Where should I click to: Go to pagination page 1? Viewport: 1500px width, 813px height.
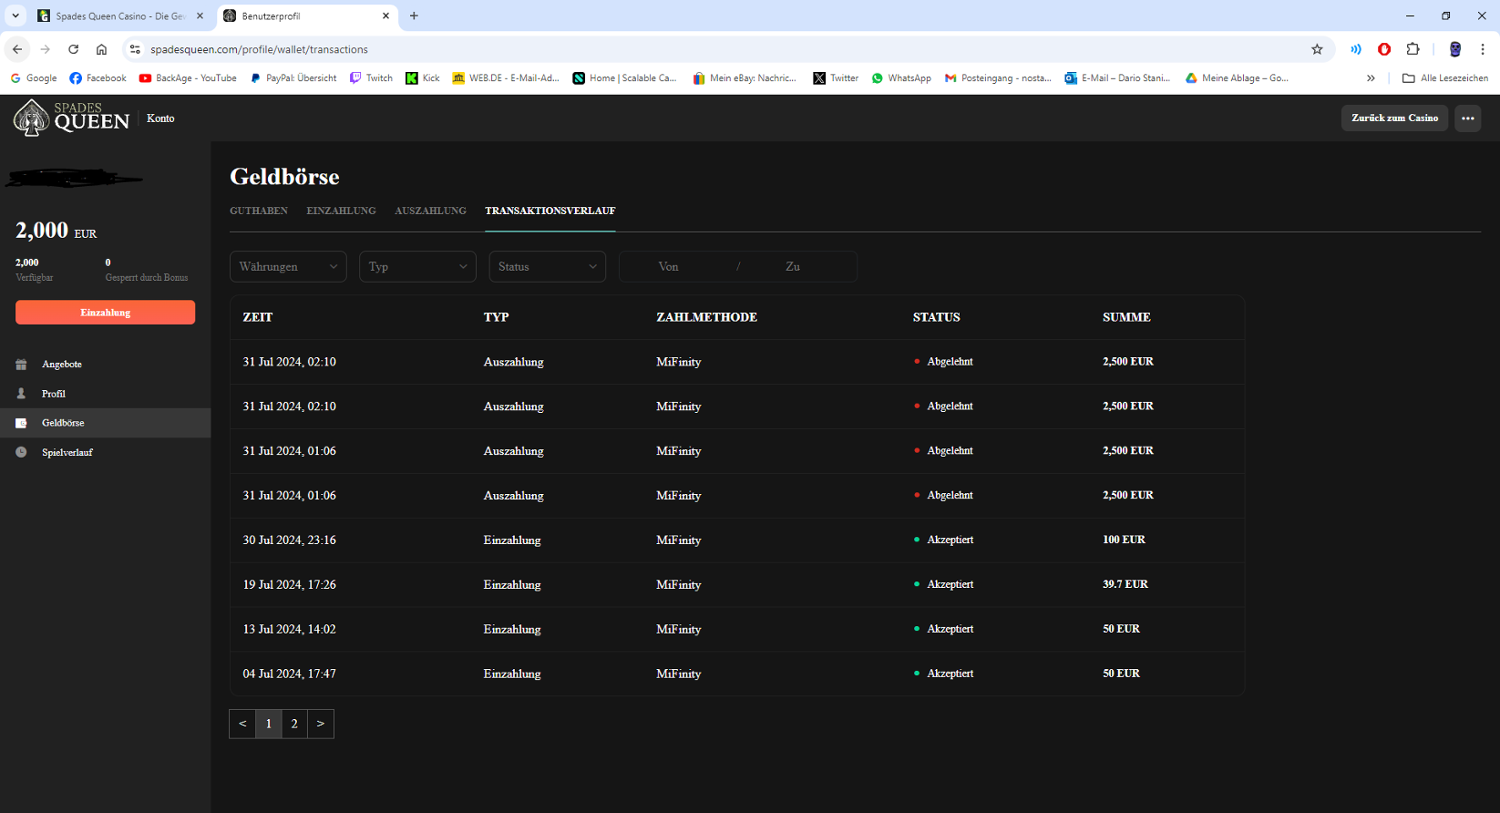(x=268, y=724)
